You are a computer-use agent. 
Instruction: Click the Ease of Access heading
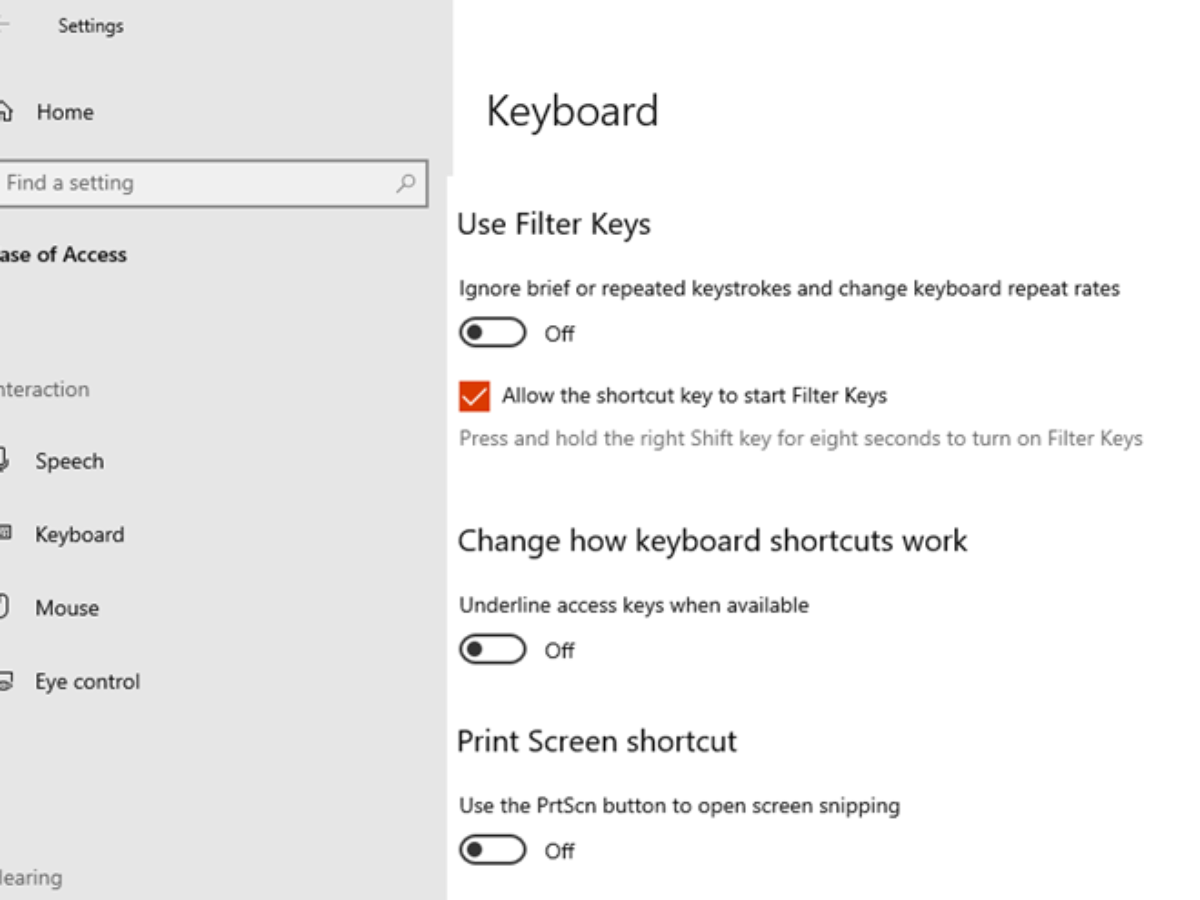(x=62, y=255)
